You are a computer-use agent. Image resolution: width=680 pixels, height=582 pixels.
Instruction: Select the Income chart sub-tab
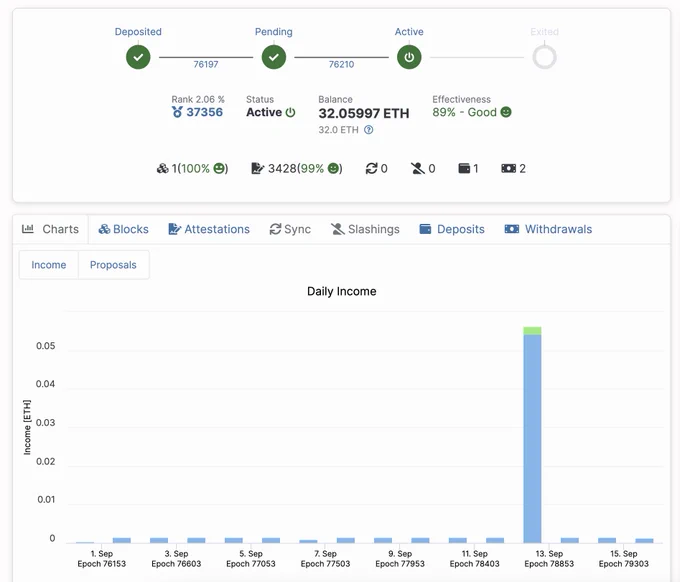tap(49, 265)
